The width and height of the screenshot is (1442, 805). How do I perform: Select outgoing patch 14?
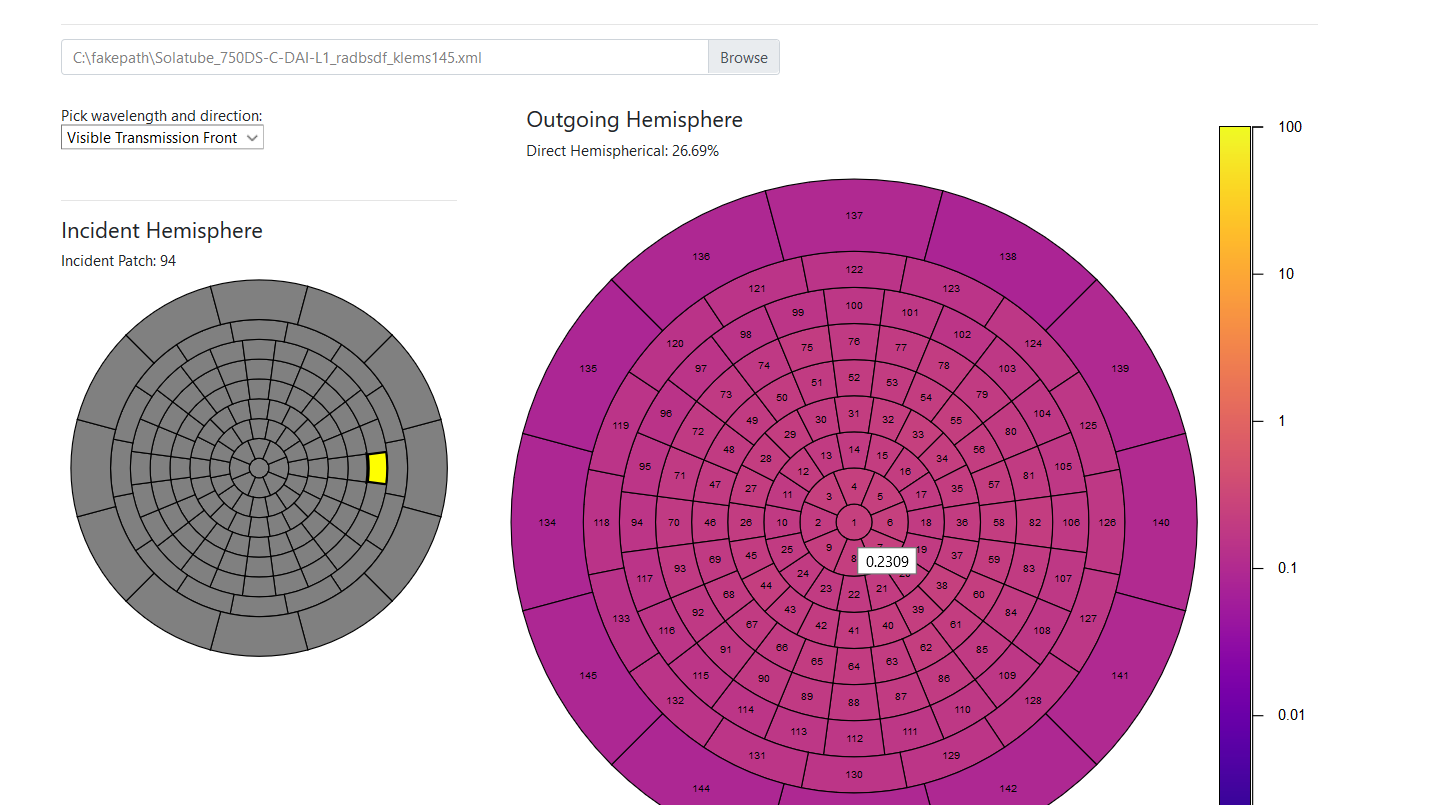pos(854,450)
